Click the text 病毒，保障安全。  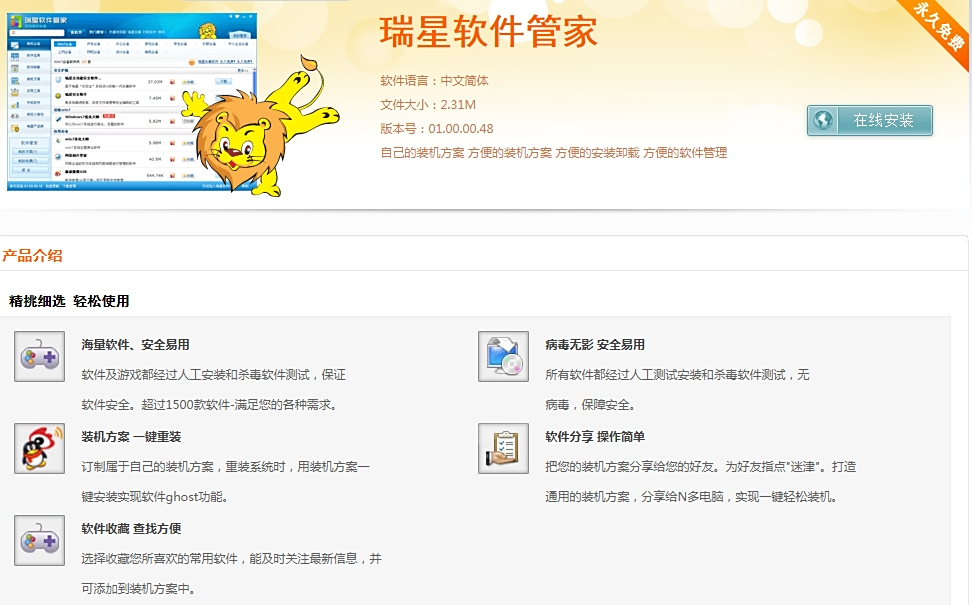[x=591, y=405]
